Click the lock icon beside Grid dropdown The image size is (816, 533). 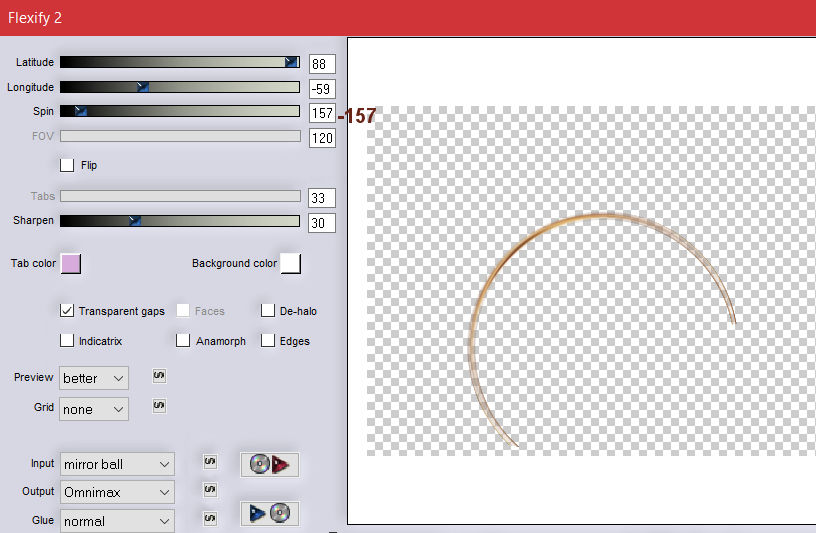tap(159, 405)
